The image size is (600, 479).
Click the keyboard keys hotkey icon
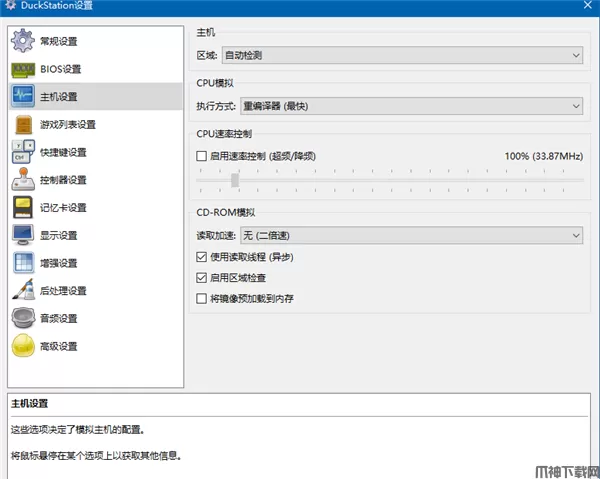point(23,152)
